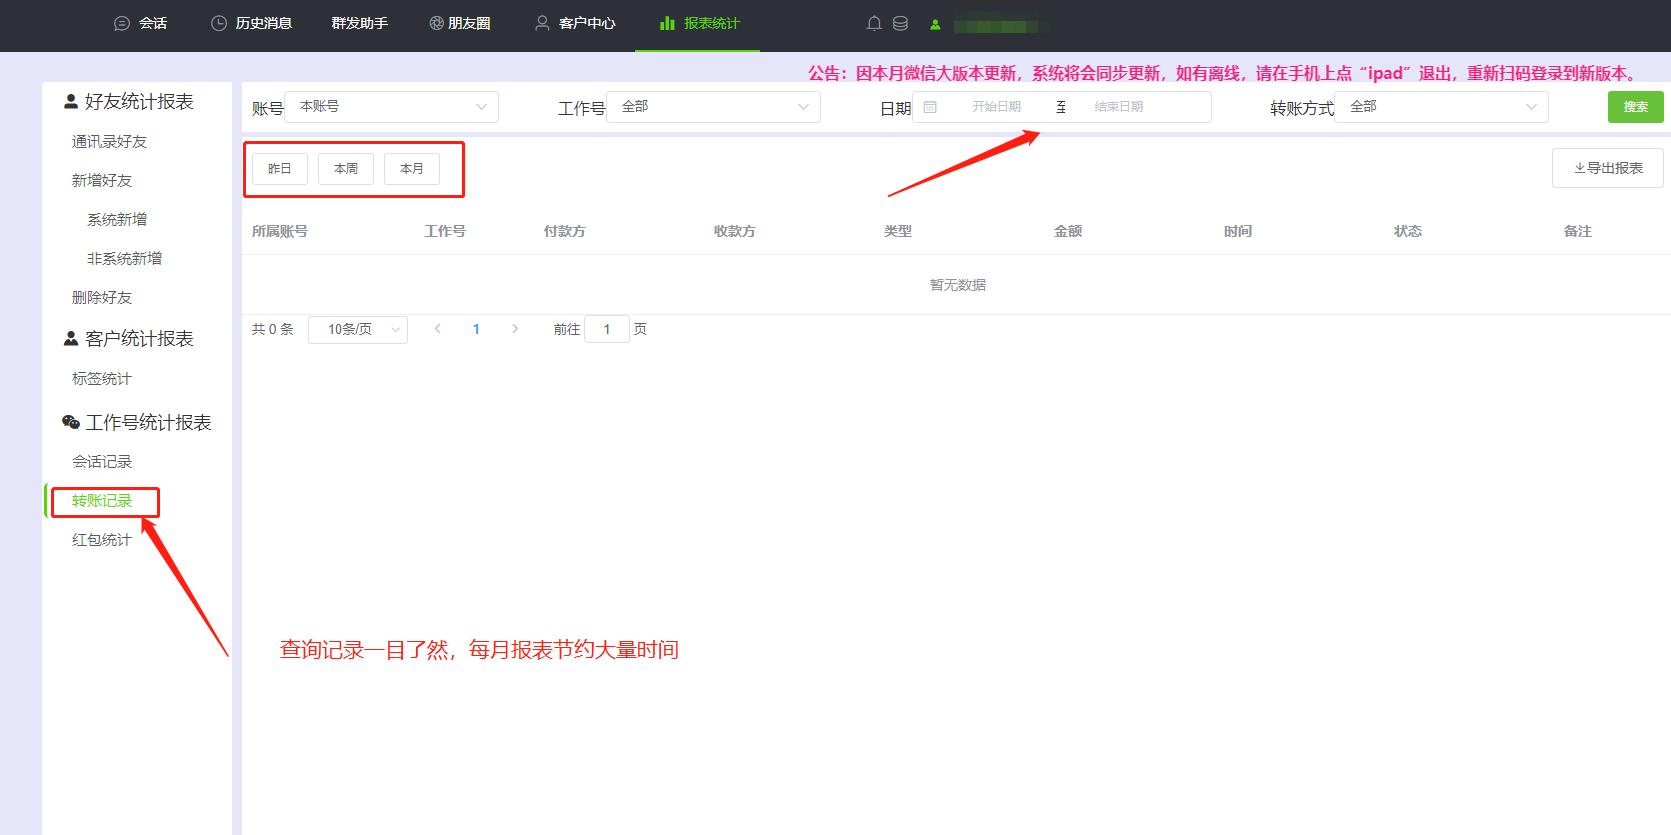Go to next page arrow

coord(515,329)
